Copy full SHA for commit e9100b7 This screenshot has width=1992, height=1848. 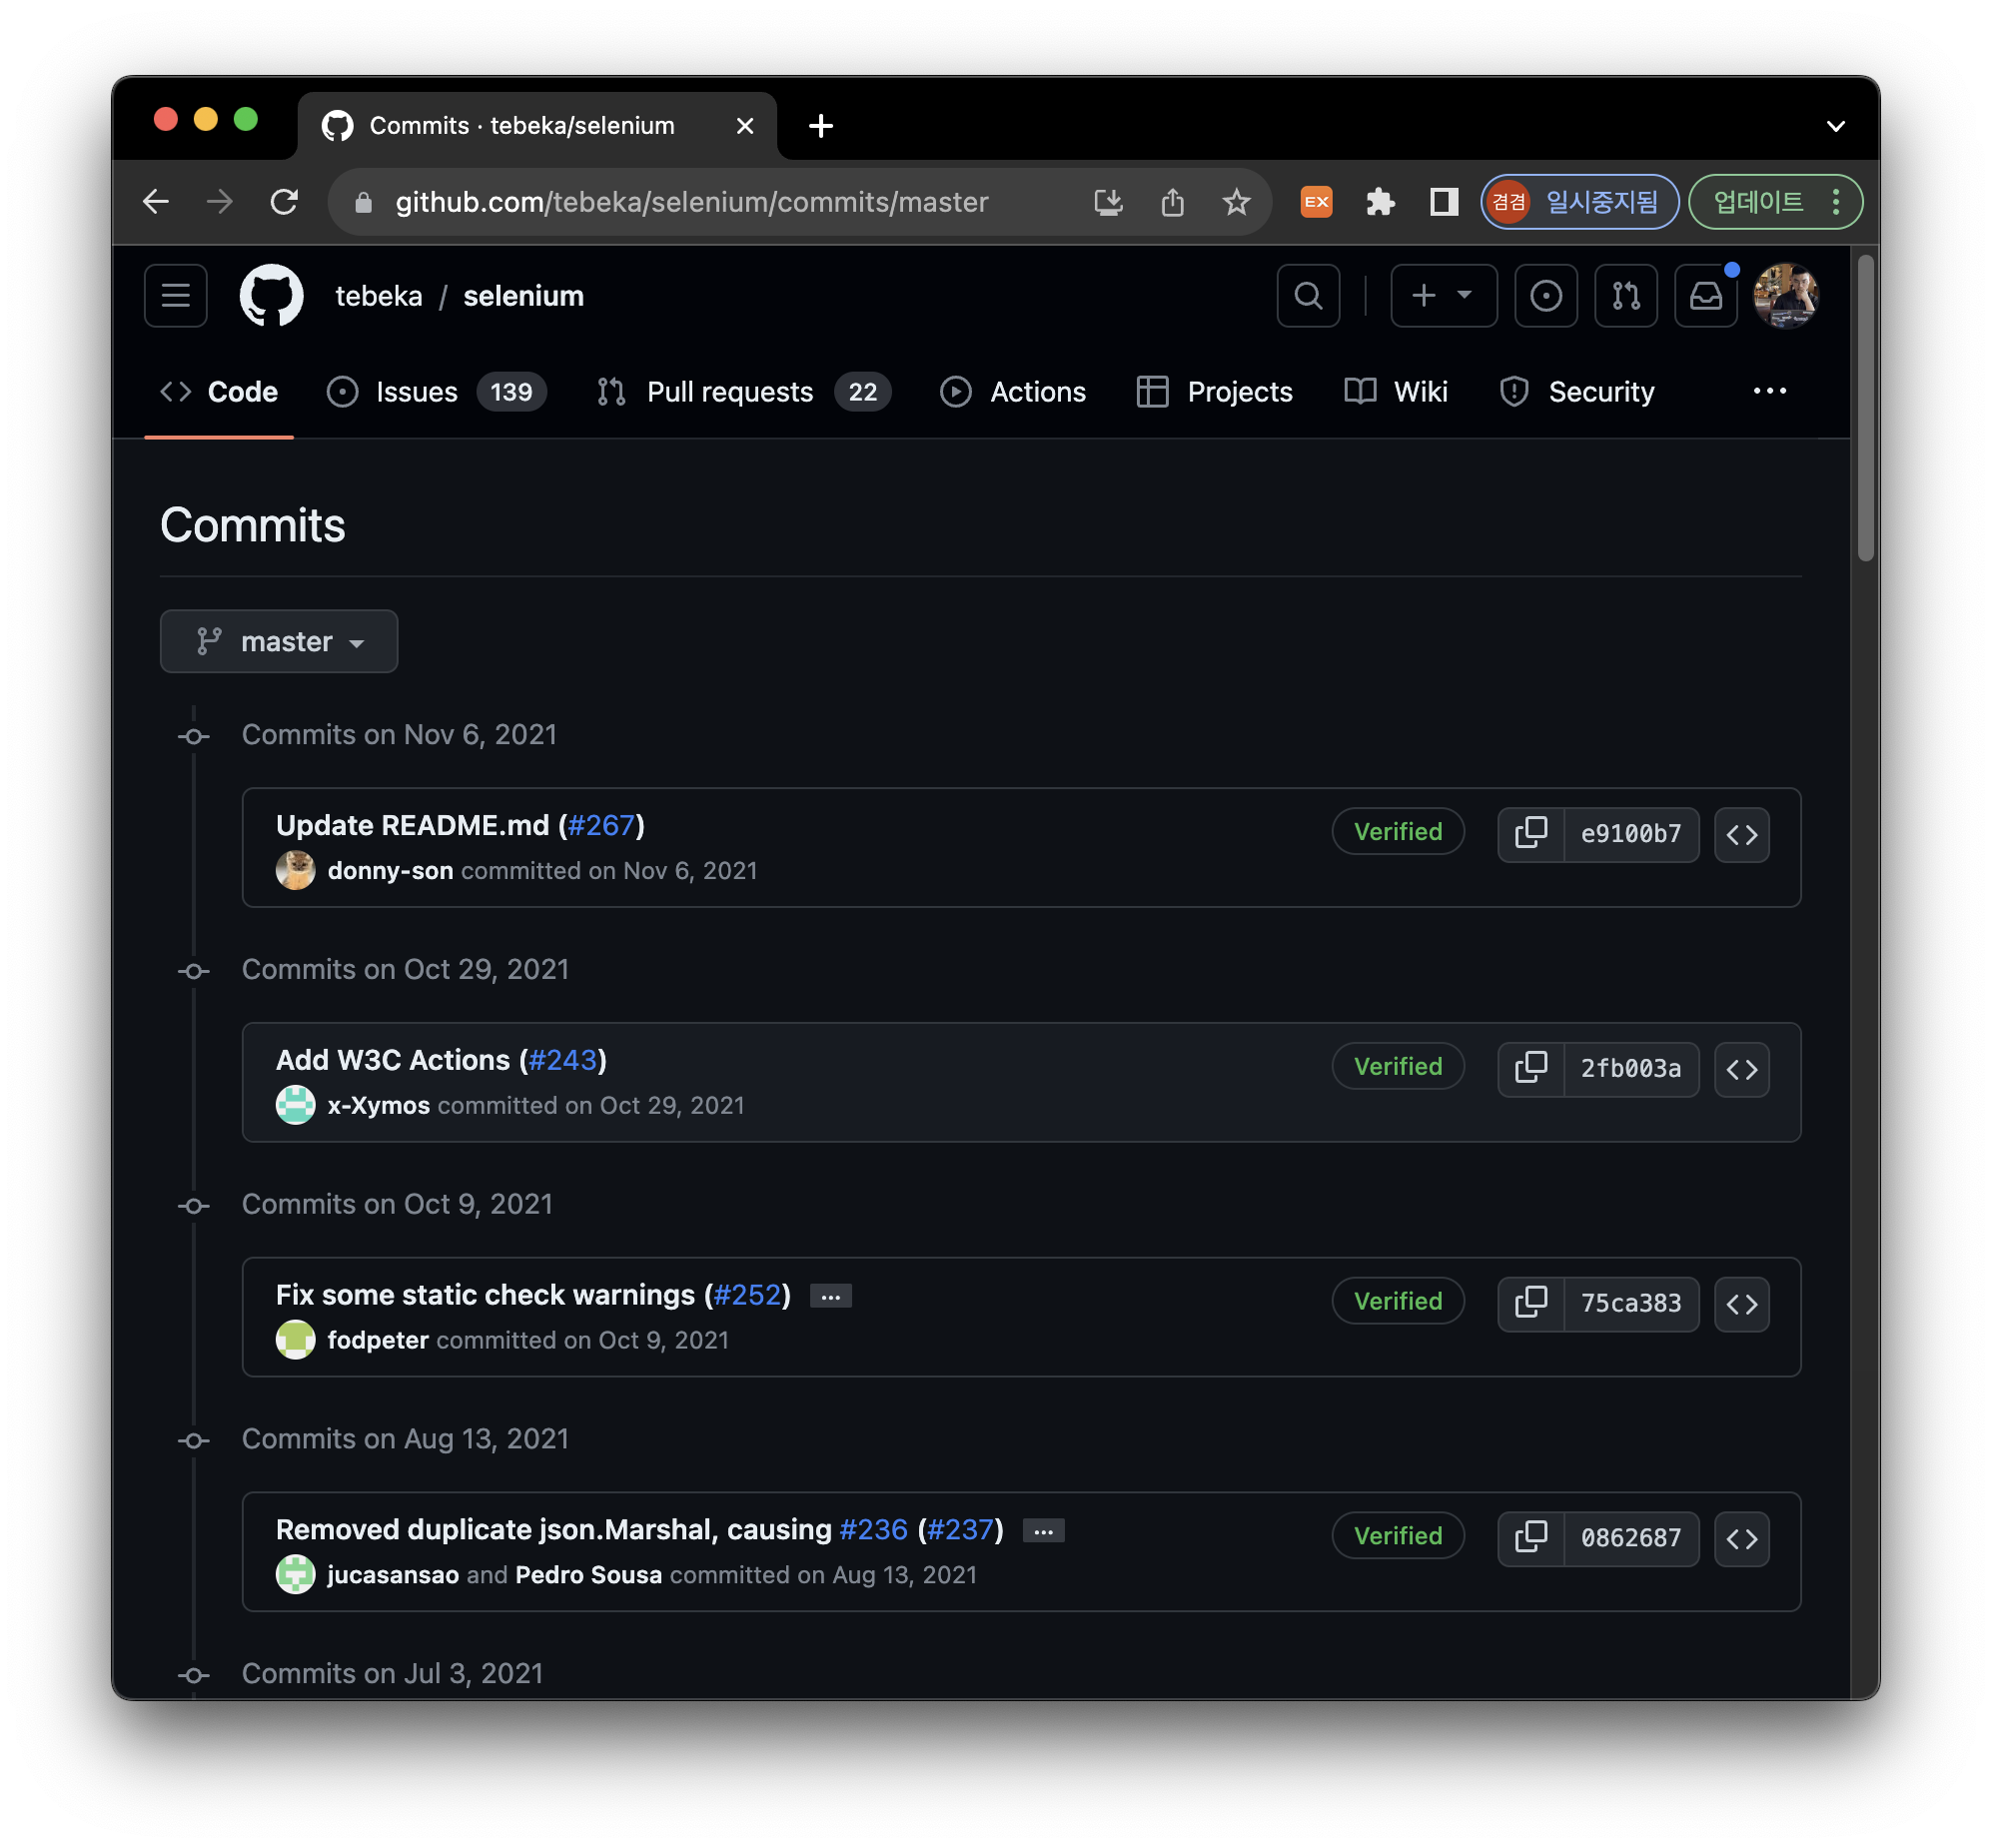(1530, 834)
